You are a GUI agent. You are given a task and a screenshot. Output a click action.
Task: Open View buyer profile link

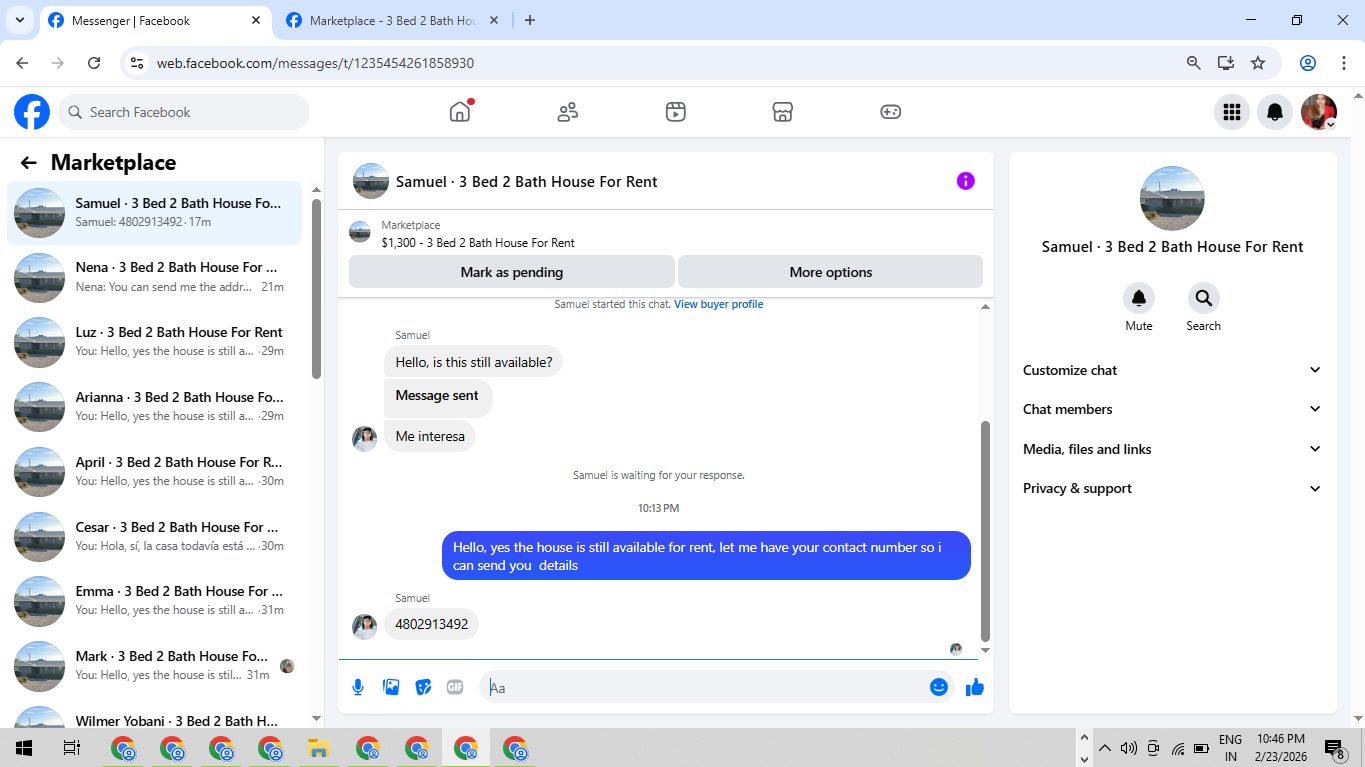point(718,304)
